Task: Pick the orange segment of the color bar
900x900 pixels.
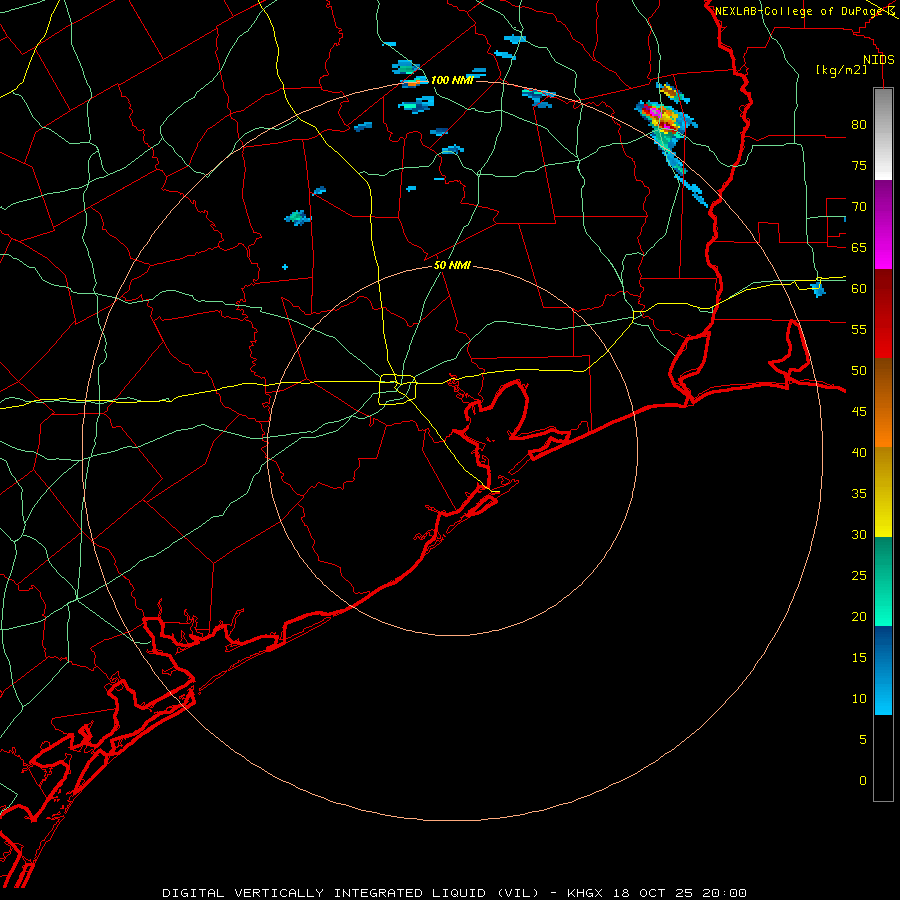Action: 883,425
